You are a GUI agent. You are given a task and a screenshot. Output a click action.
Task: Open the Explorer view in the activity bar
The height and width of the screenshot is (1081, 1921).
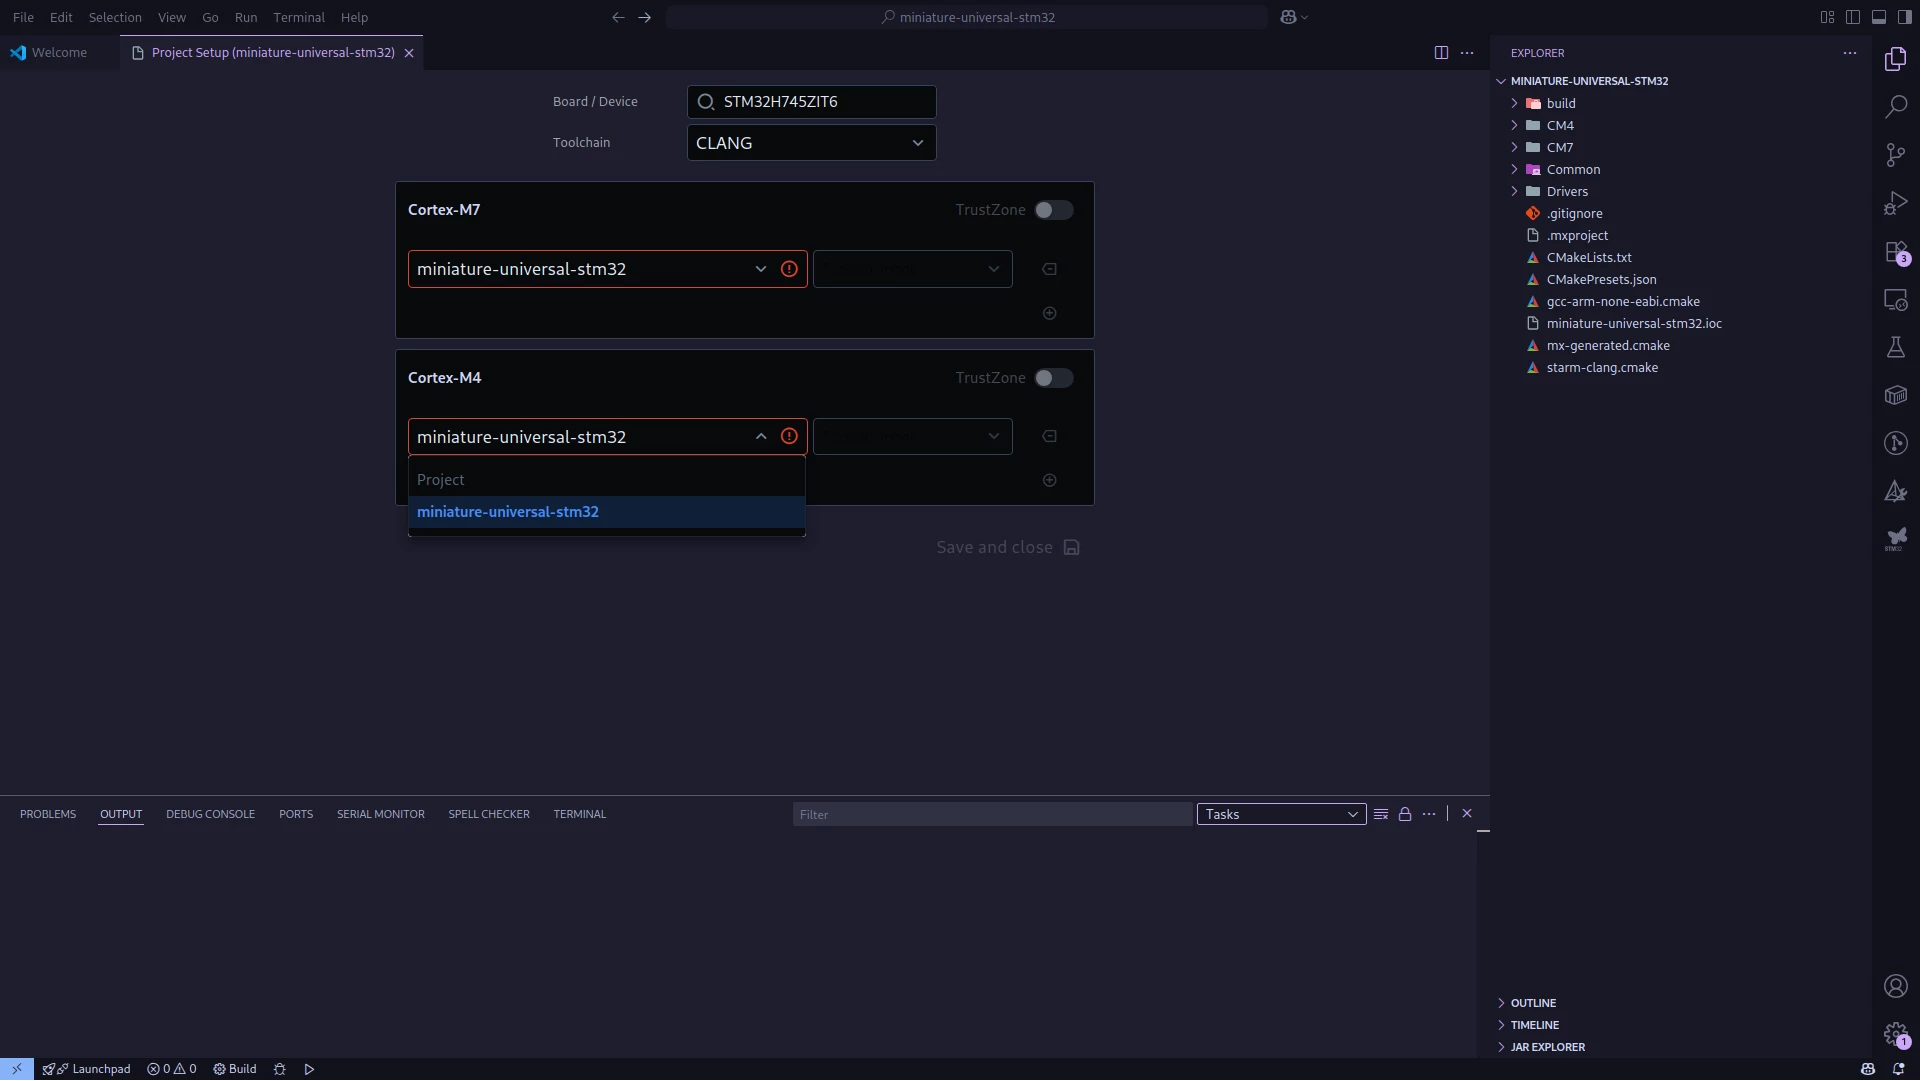pos(1895,59)
